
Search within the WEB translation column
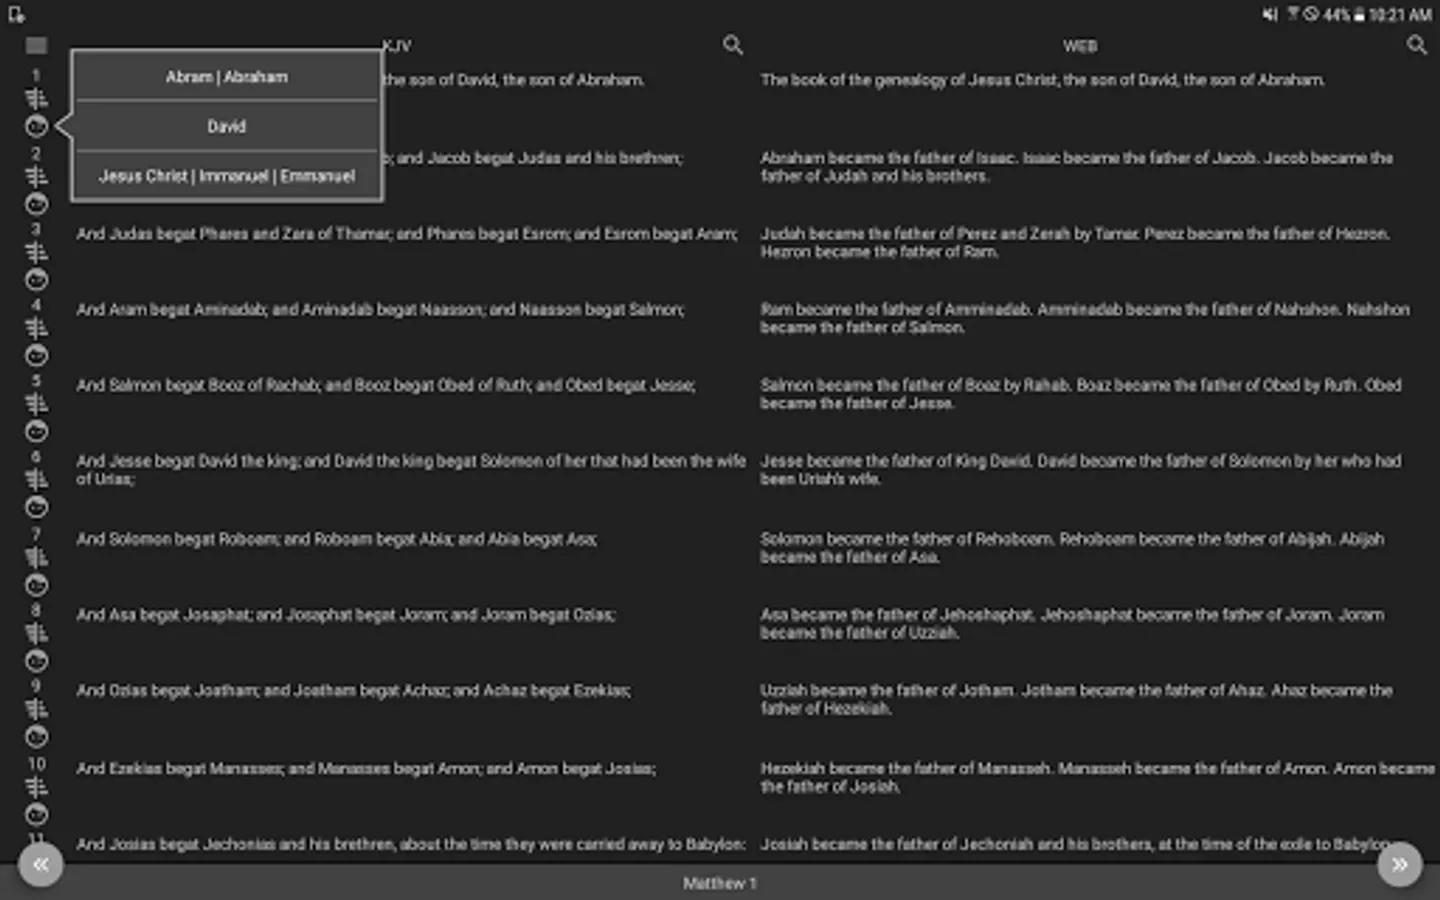(1417, 45)
